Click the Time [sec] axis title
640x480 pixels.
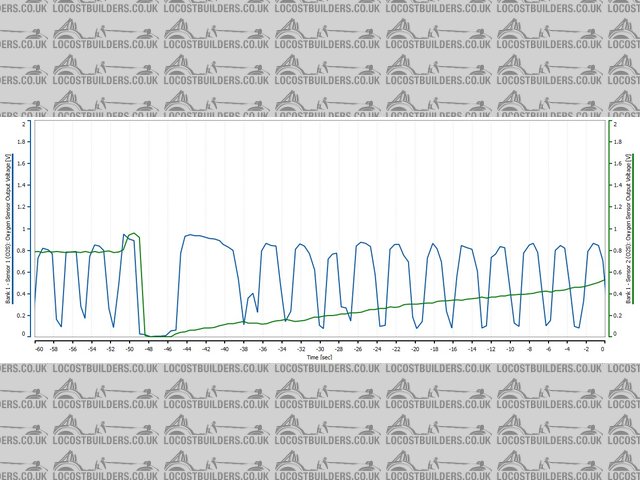(320, 356)
